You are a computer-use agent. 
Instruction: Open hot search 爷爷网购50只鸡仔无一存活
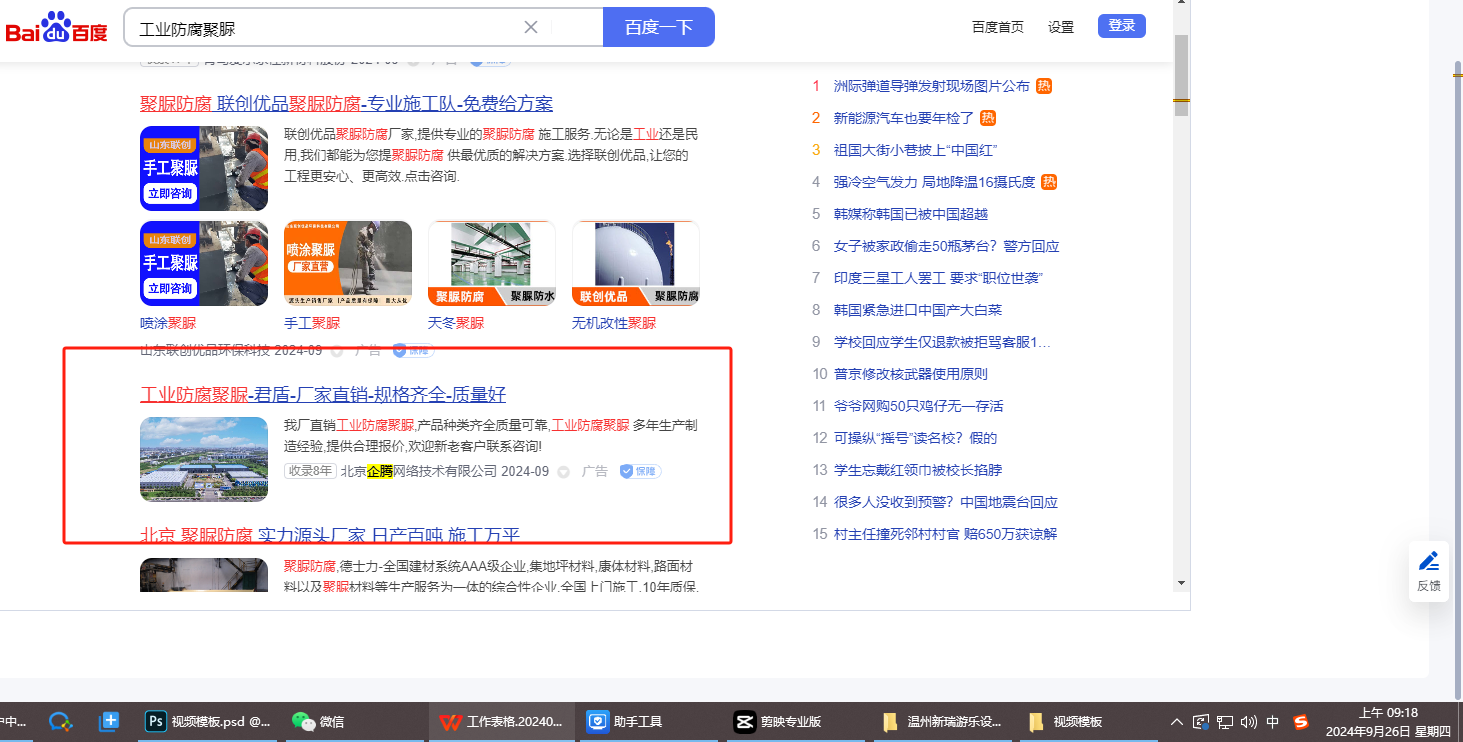[918, 406]
